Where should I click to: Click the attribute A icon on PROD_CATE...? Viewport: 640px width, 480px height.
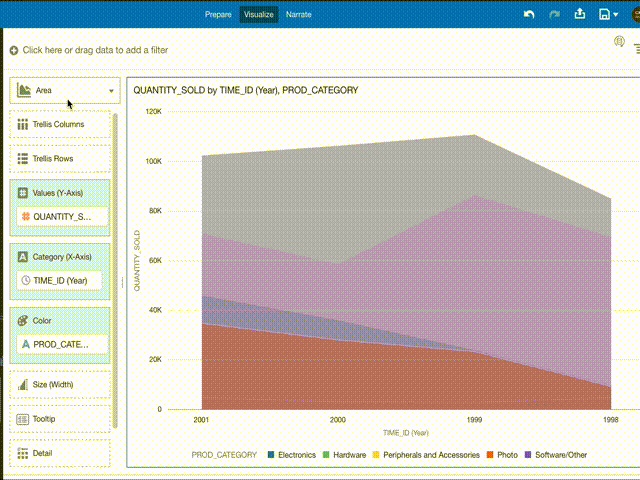coord(26,344)
